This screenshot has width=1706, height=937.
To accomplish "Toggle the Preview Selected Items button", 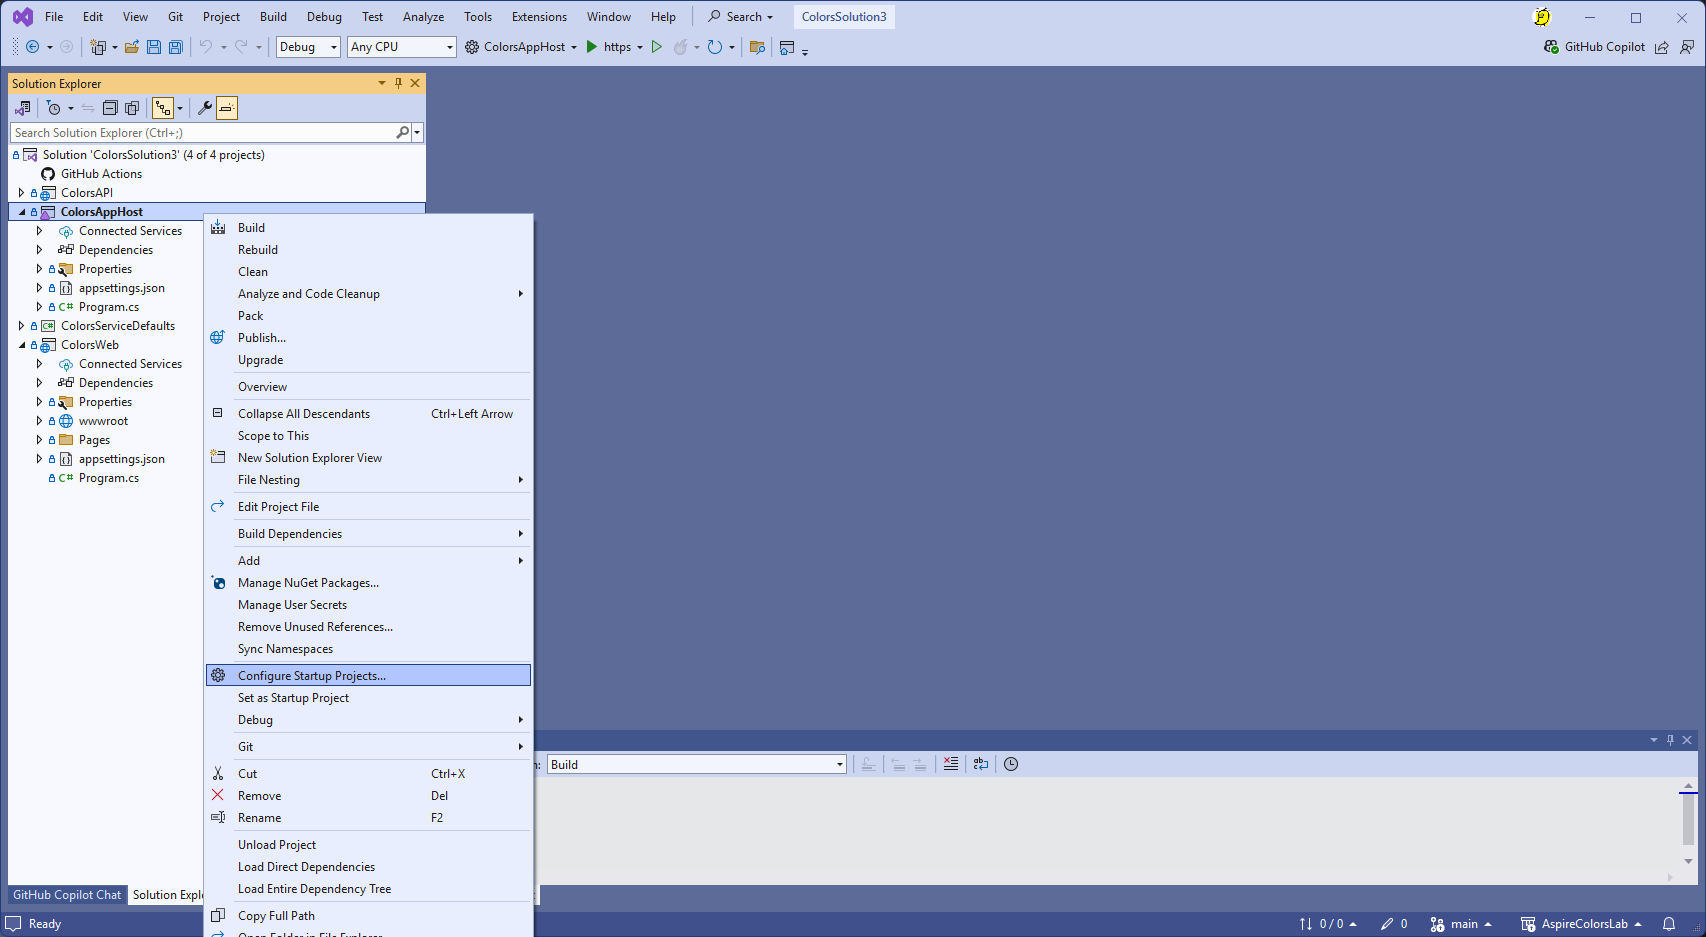I will [x=227, y=108].
